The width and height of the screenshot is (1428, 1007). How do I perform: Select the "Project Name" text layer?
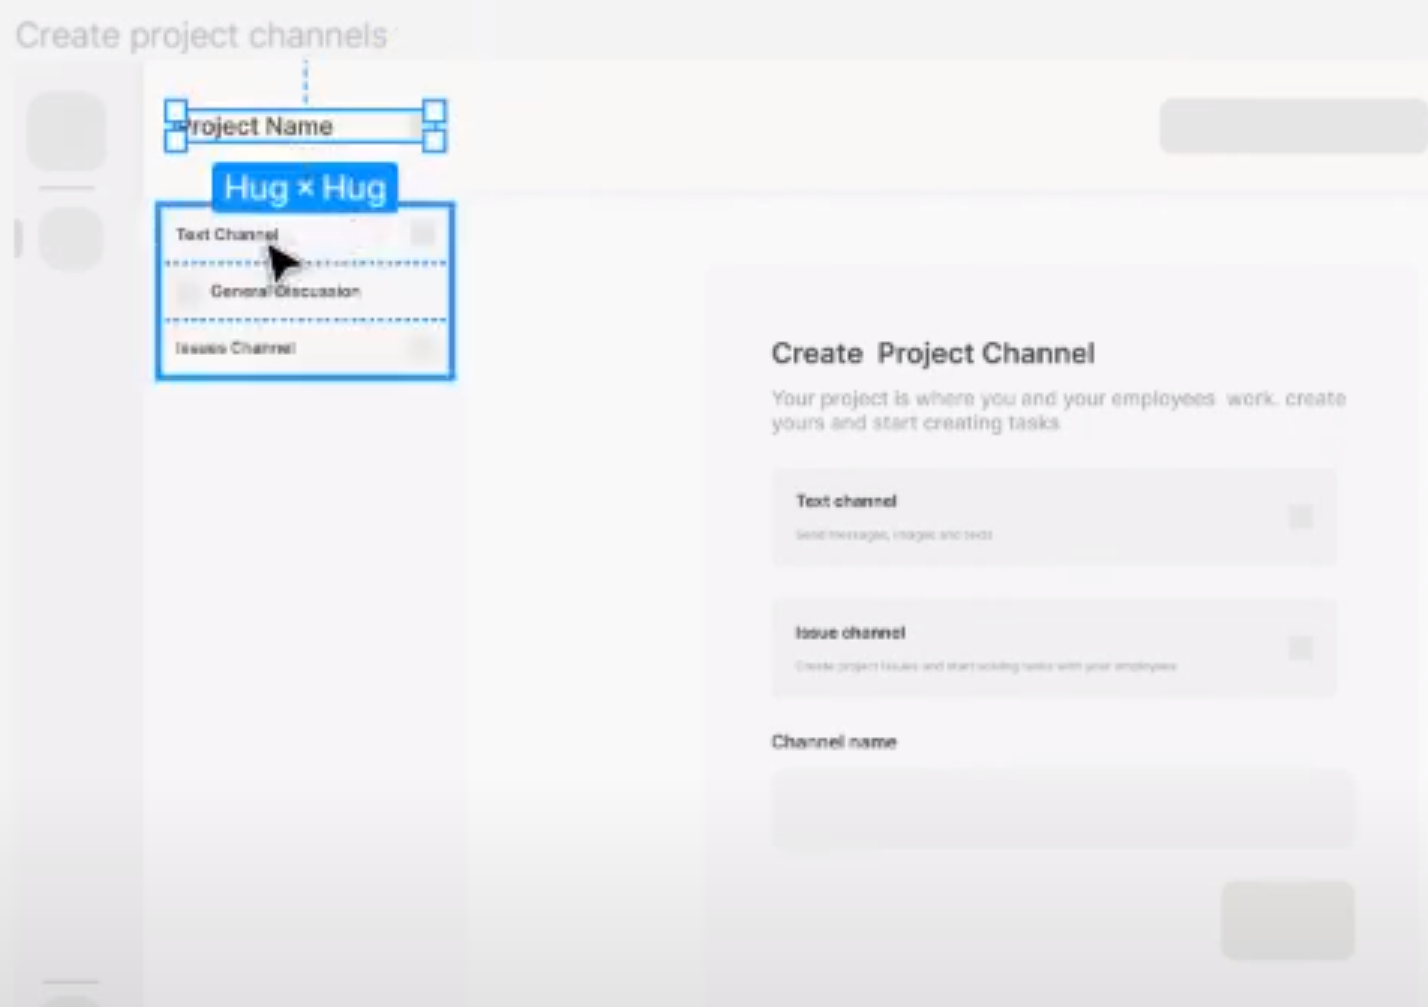(x=256, y=126)
